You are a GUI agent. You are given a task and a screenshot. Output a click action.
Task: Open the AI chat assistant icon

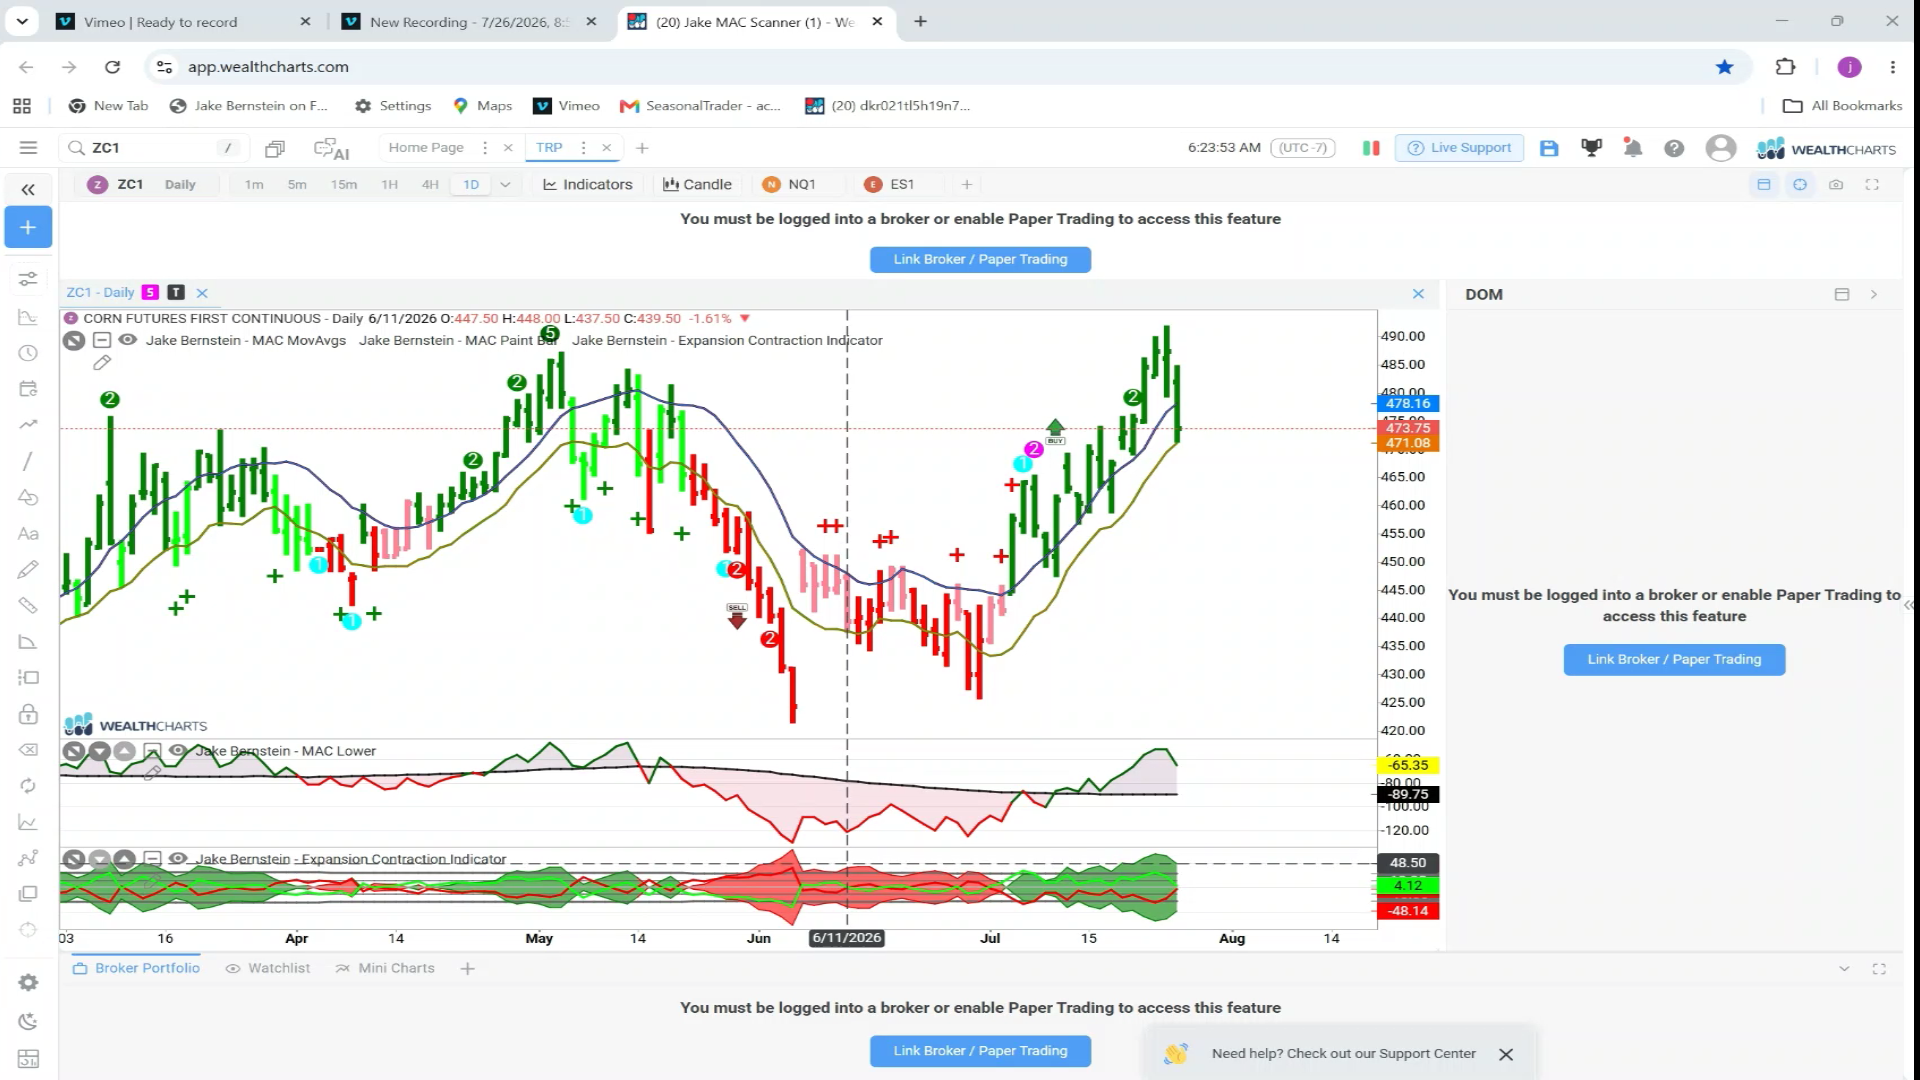[x=331, y=148]
